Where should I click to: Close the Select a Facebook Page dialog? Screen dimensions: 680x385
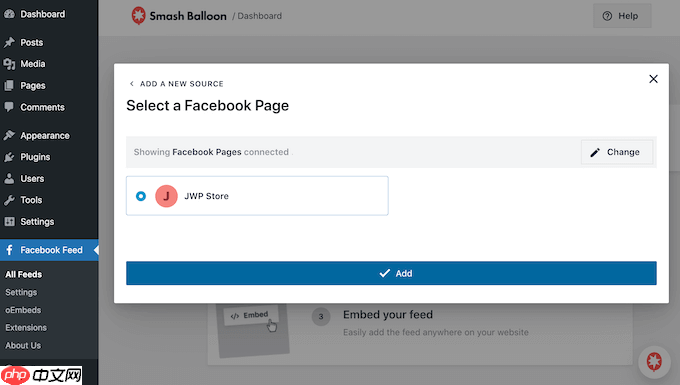tap(653, 79)
